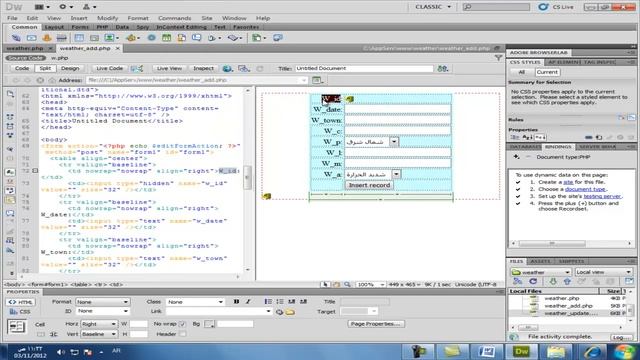Click the Refresh icon in Address bar
This screenshot has width=640, height=360.
[40, 80]
